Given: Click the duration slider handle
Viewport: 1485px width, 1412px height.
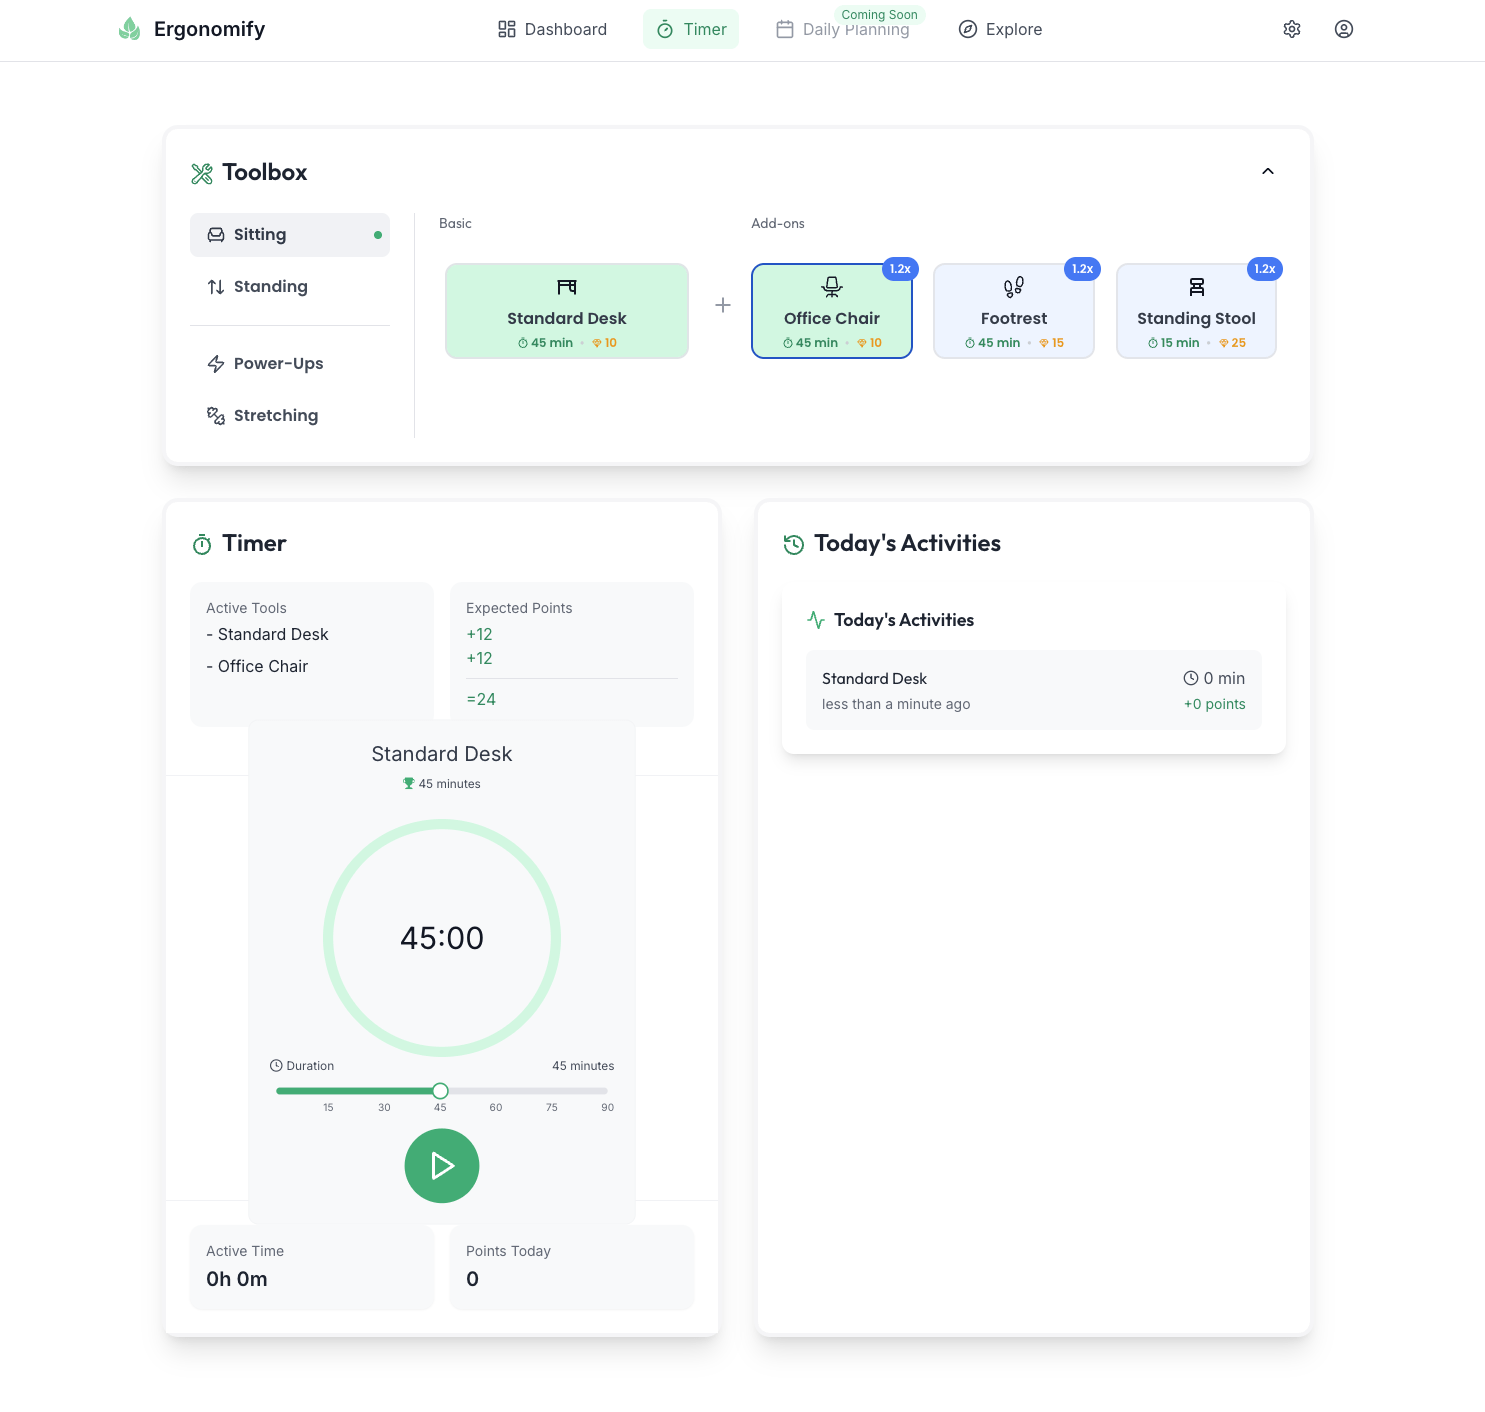Looking at the screenshot, I should coord(440,1091).
